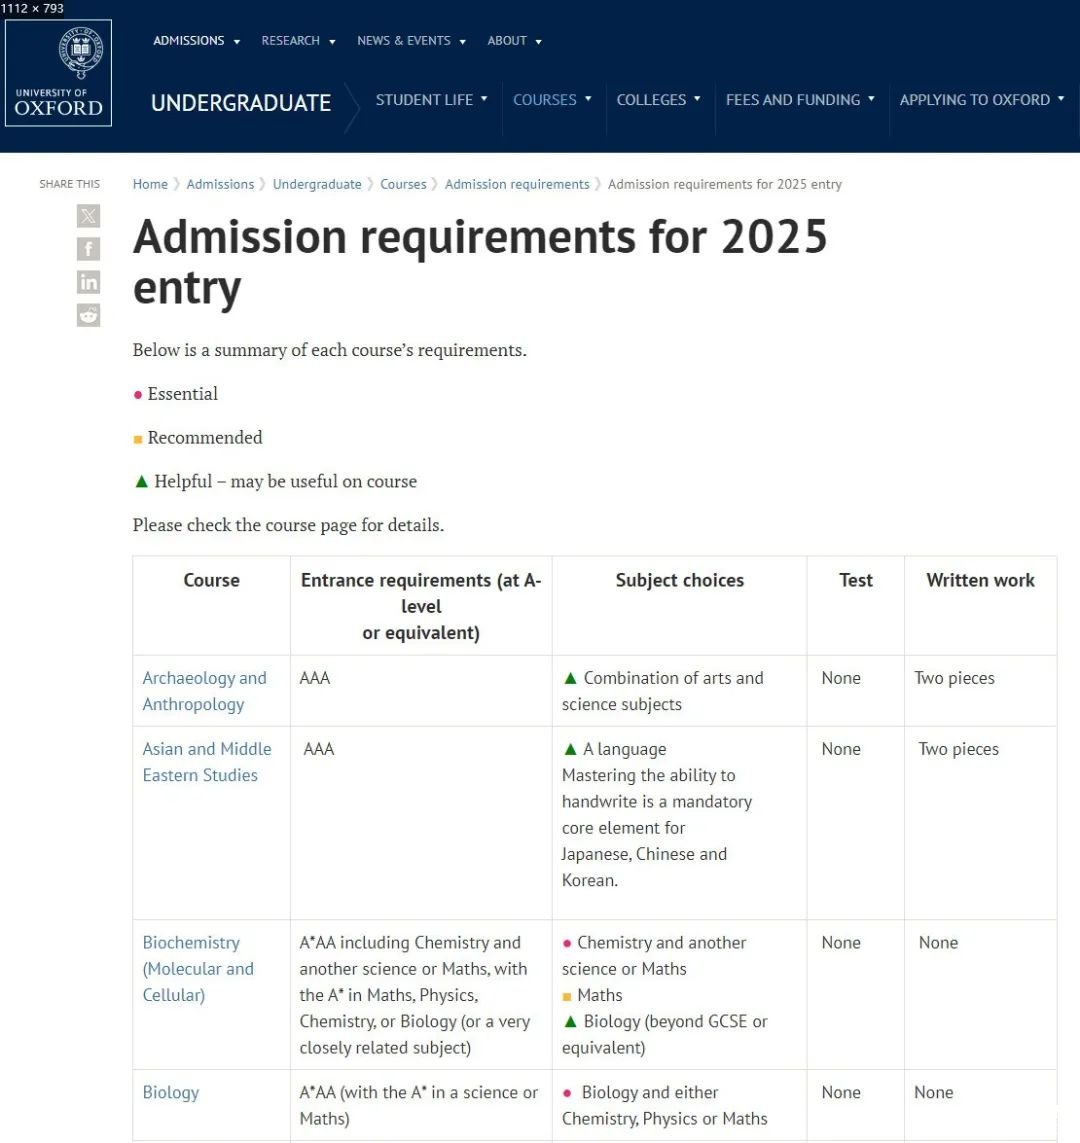The image size is (1080, 1143).
Task: Share page via X icon
Action: click(89, 215)
